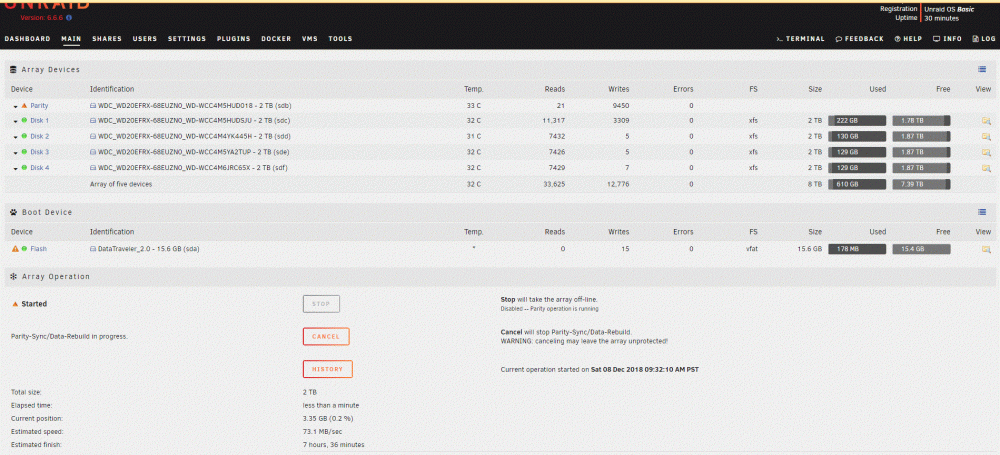Click Disk 1 used space bar 222 GB
1000x455 pixels.
point(857,121)
